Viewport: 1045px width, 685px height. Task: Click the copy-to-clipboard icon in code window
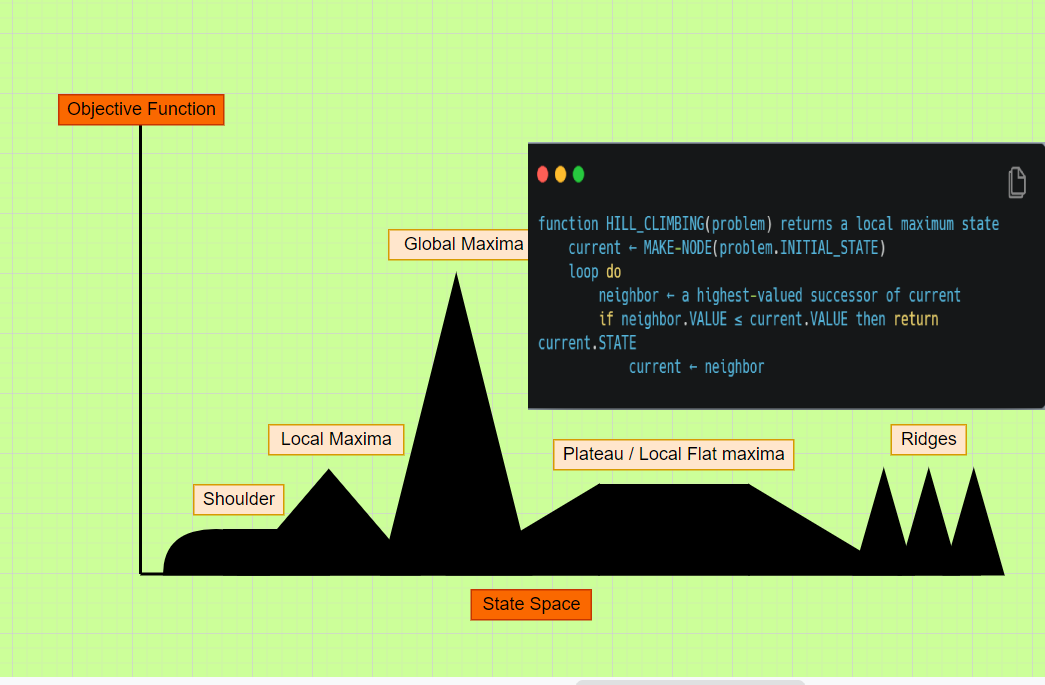click(x=1017, y=182)
